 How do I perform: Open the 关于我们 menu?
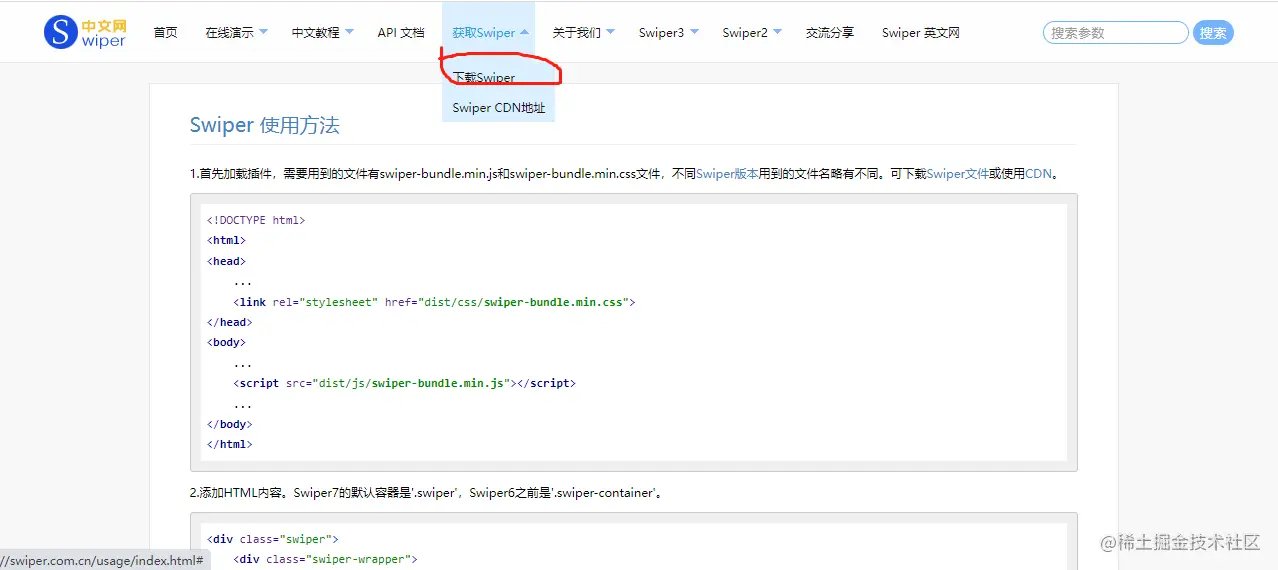(x=577, y=33)
